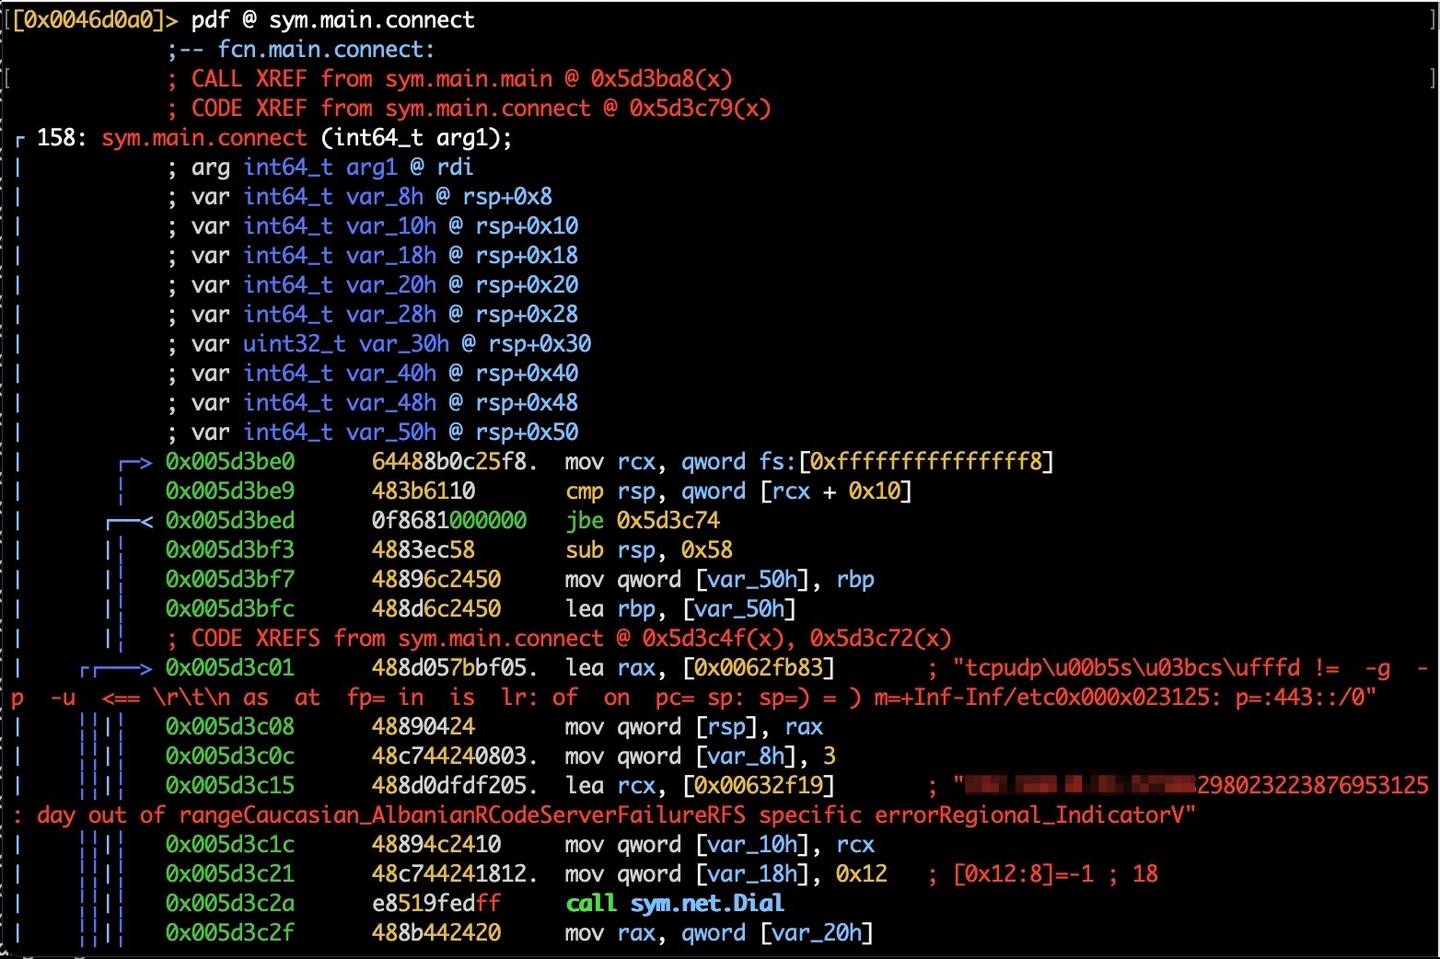Viewport: 1440px width, 959px height.
Task: Select the fcn.main.connect label
Action: [325, 50]
